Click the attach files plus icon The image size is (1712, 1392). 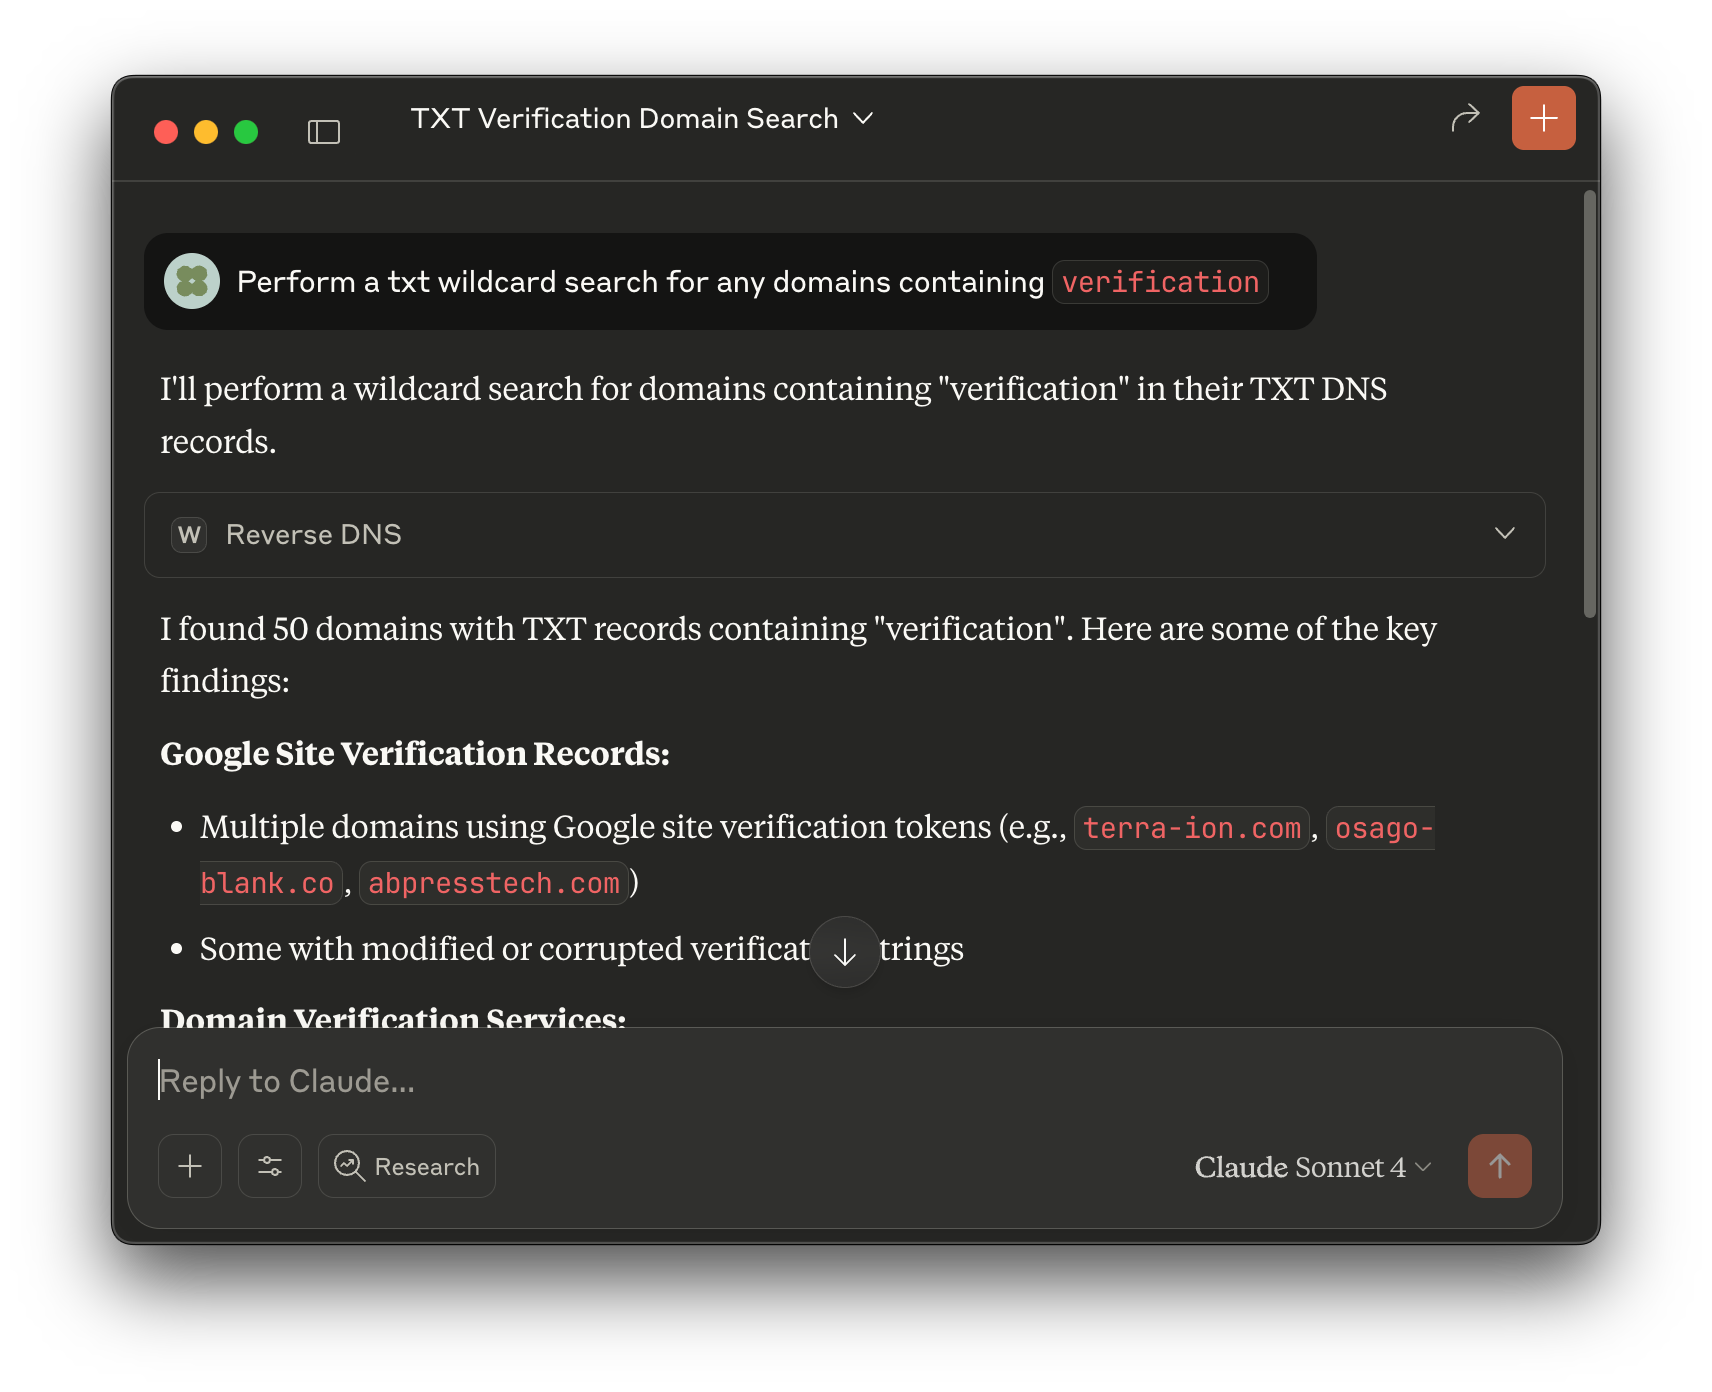click(189, 1165)
